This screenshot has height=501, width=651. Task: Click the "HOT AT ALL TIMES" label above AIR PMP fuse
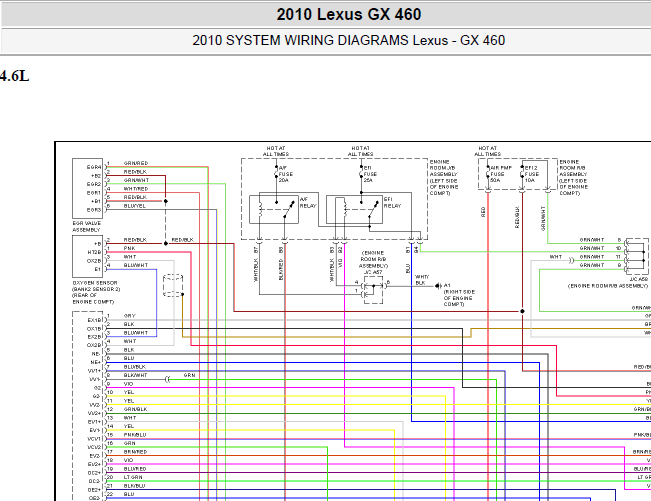click(487, 151)
